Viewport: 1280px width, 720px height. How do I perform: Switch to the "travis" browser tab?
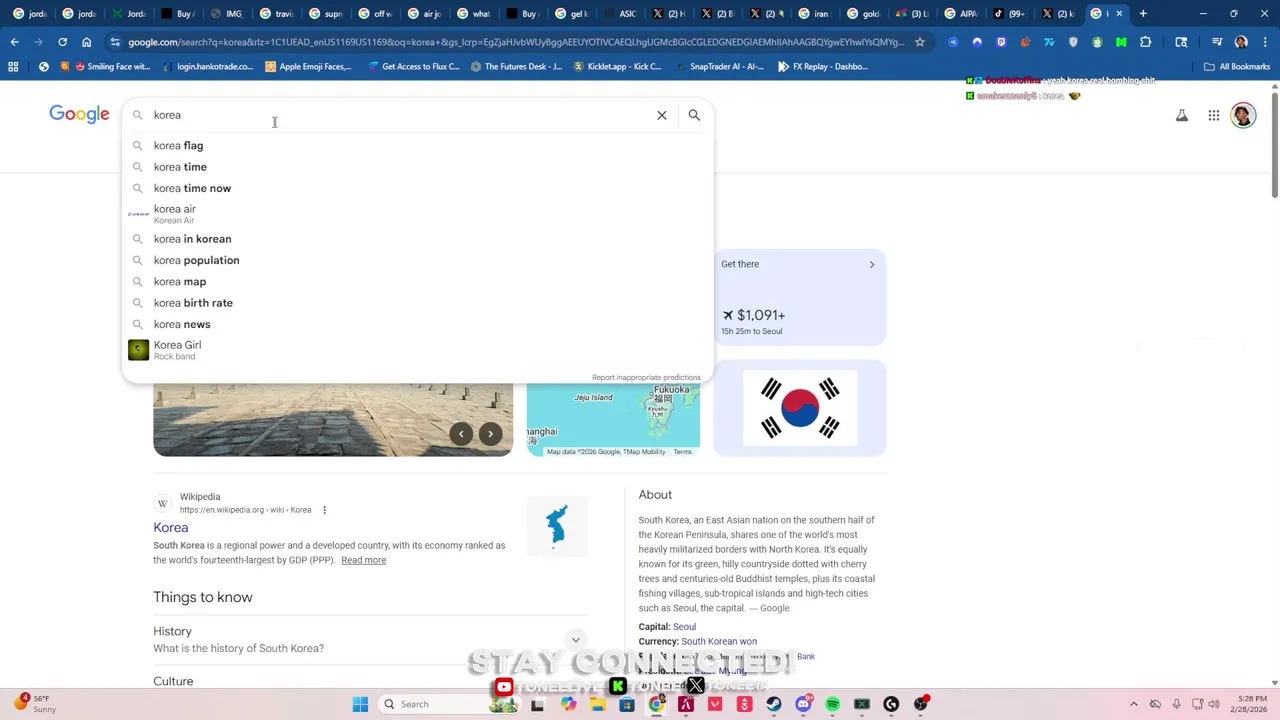coord(278,14)
